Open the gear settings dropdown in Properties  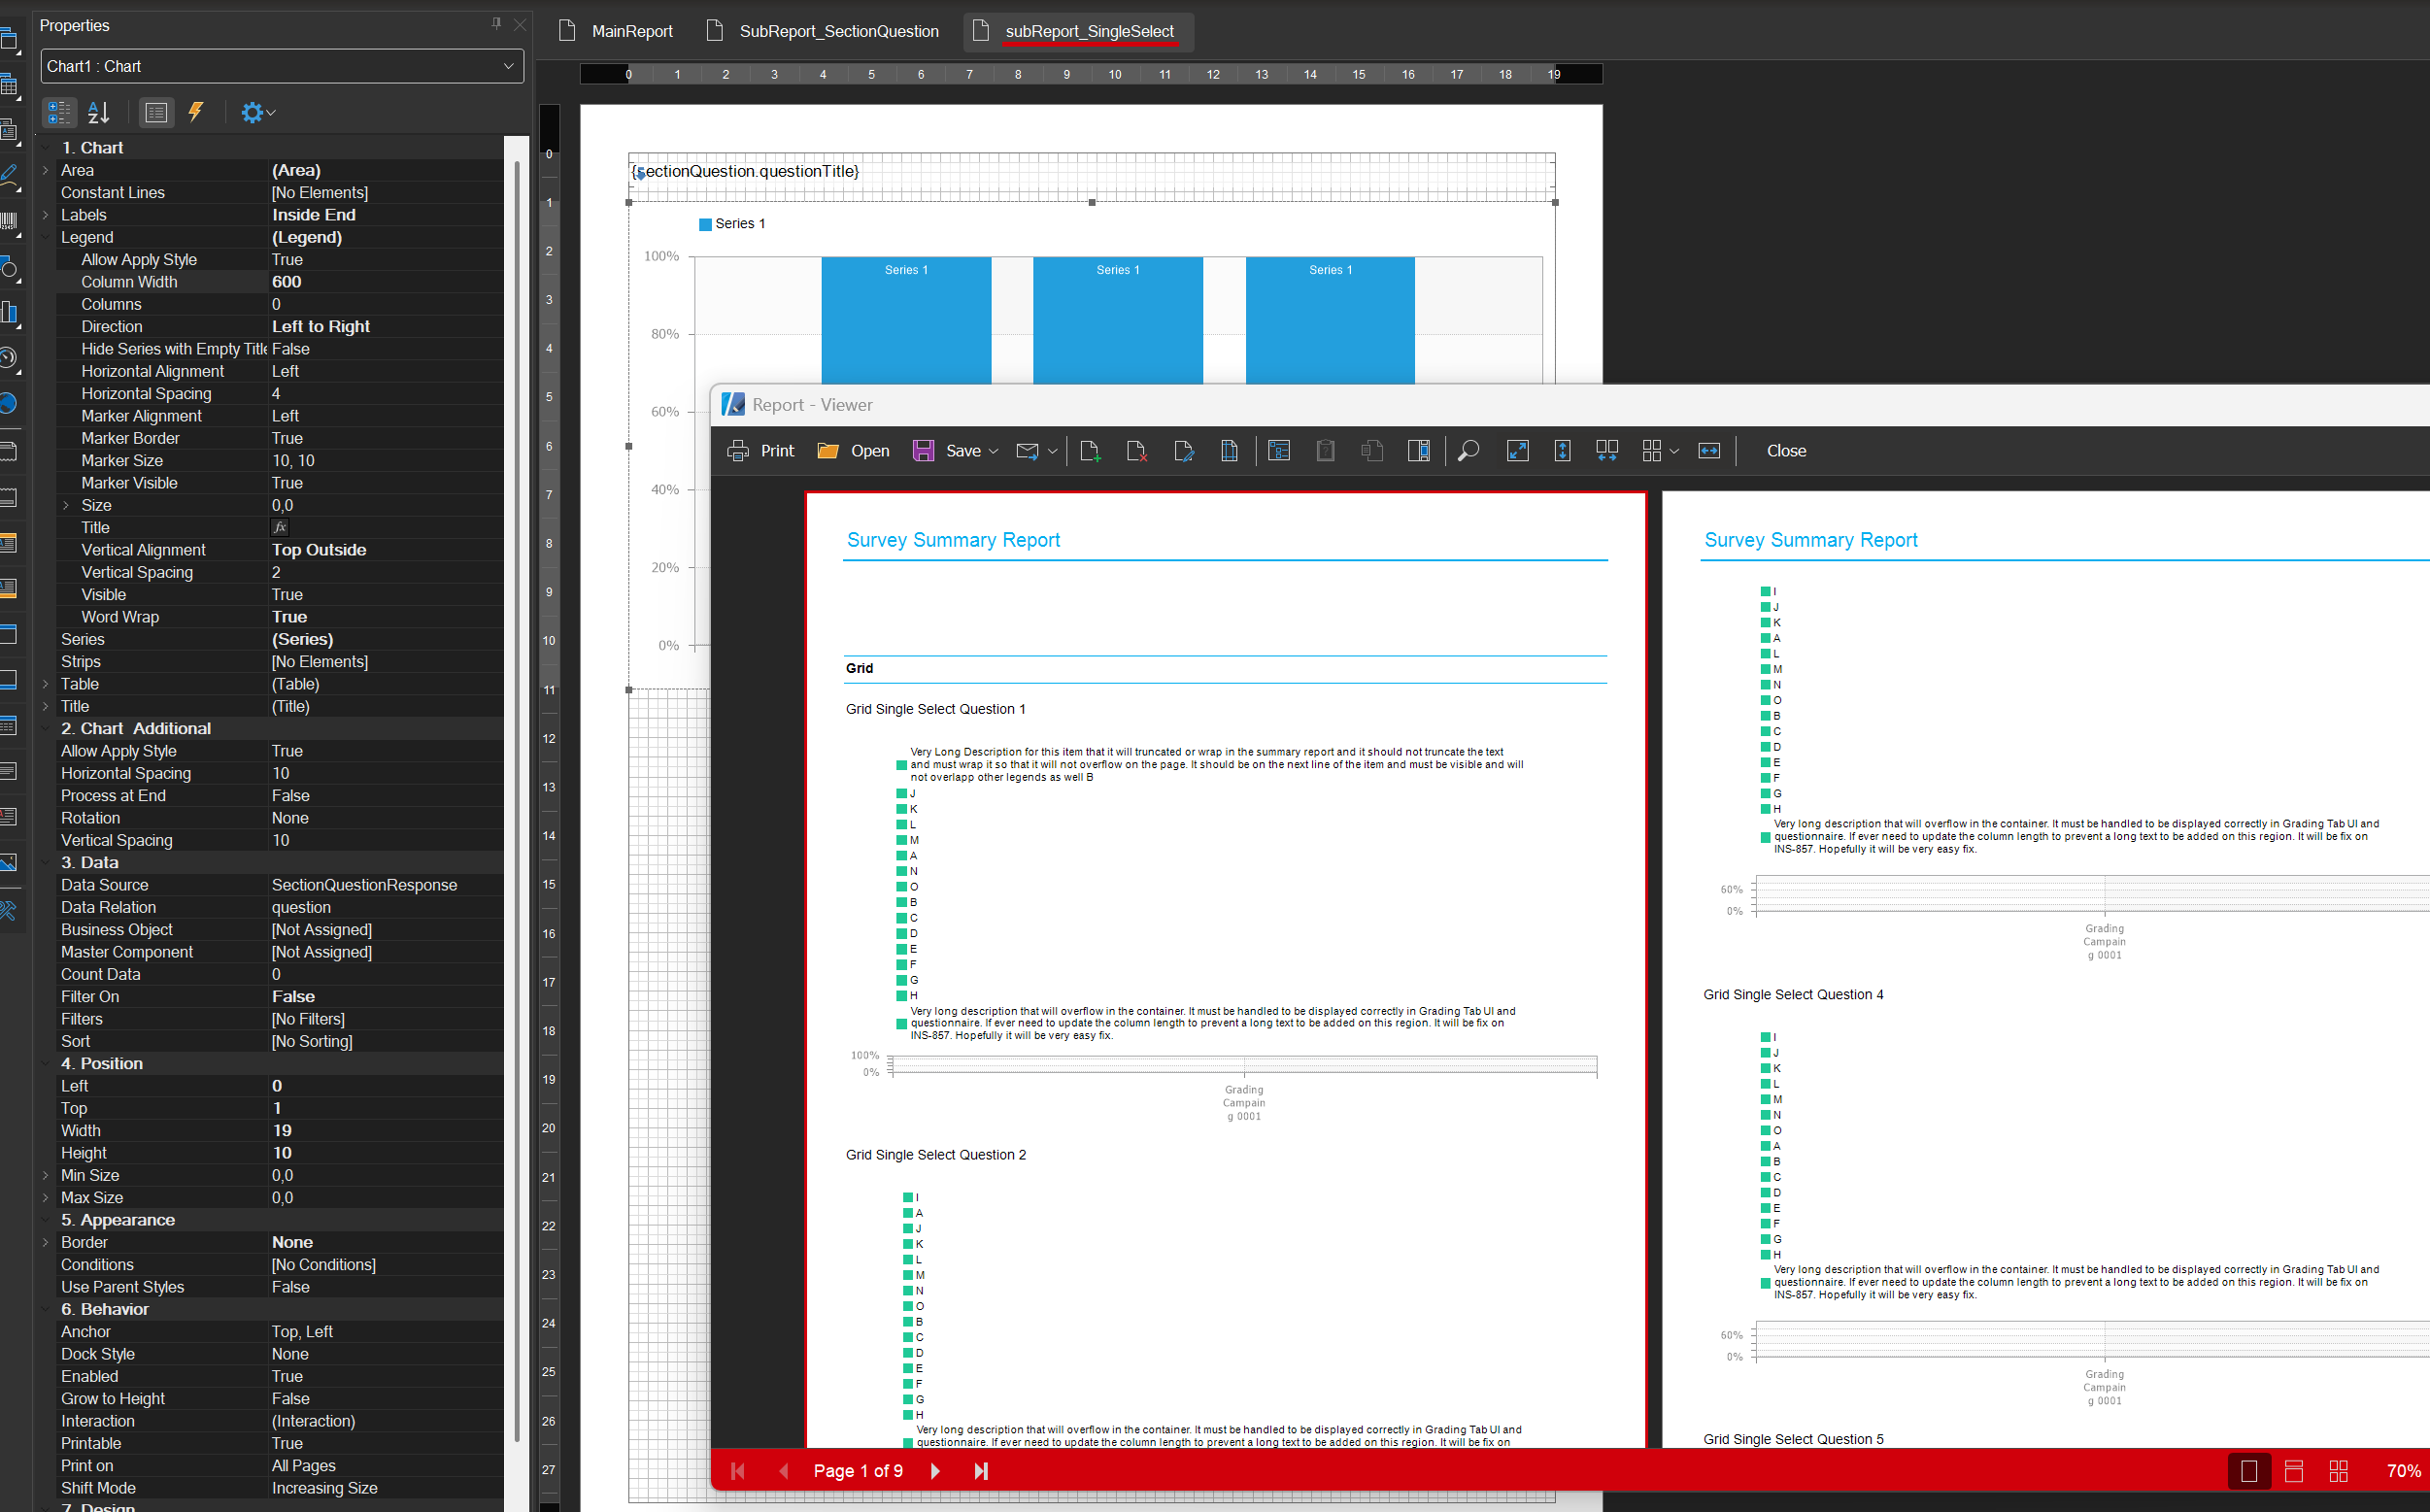[258, 112]
